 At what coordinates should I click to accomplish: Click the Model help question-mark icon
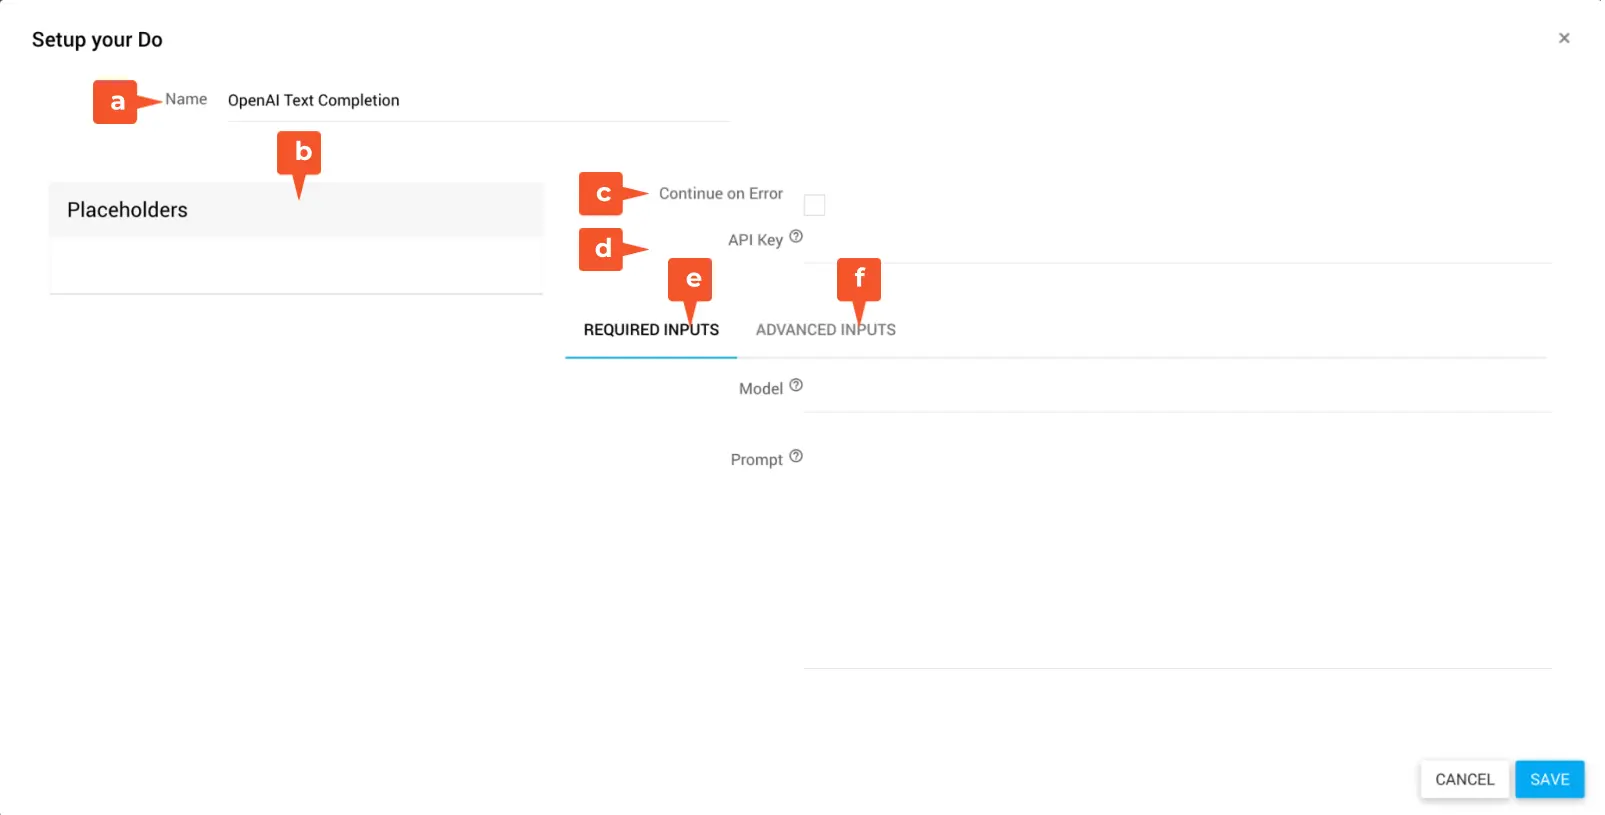796,385
